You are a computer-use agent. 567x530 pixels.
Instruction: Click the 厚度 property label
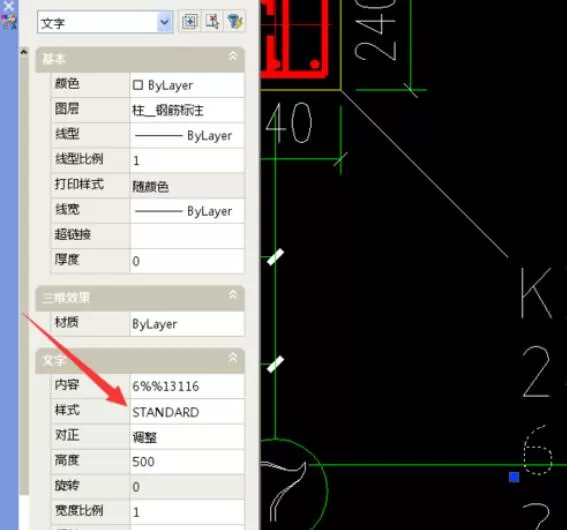coord(67,260)
